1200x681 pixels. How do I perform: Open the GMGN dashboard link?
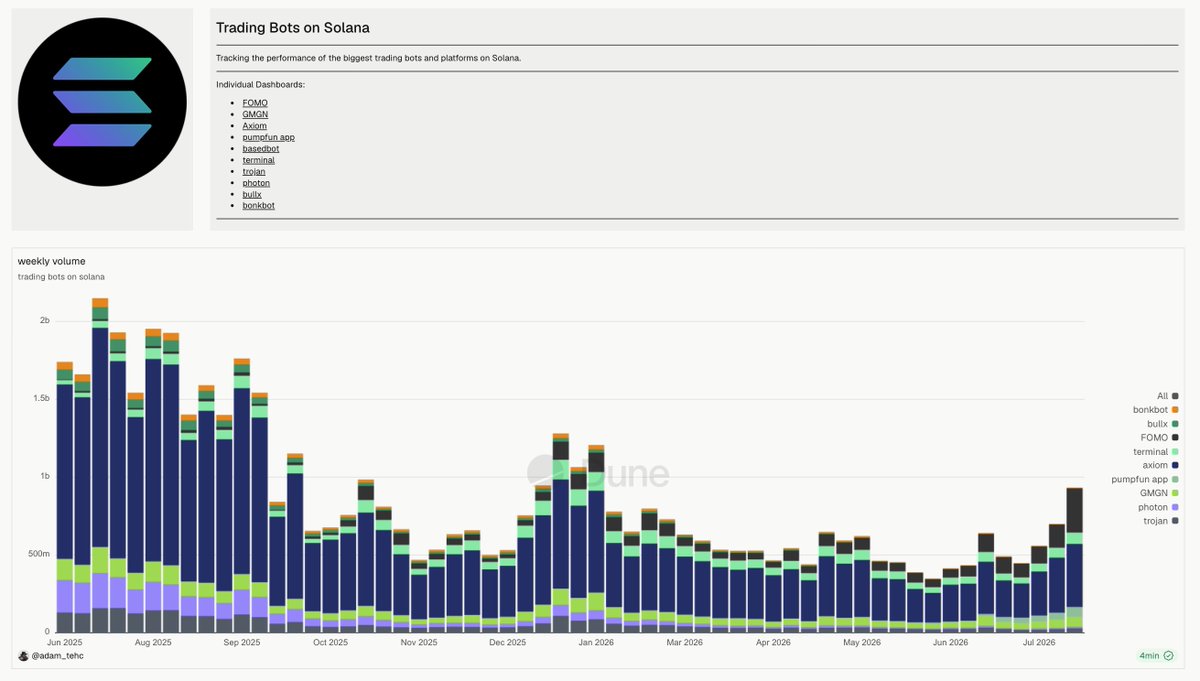(255, 114)
